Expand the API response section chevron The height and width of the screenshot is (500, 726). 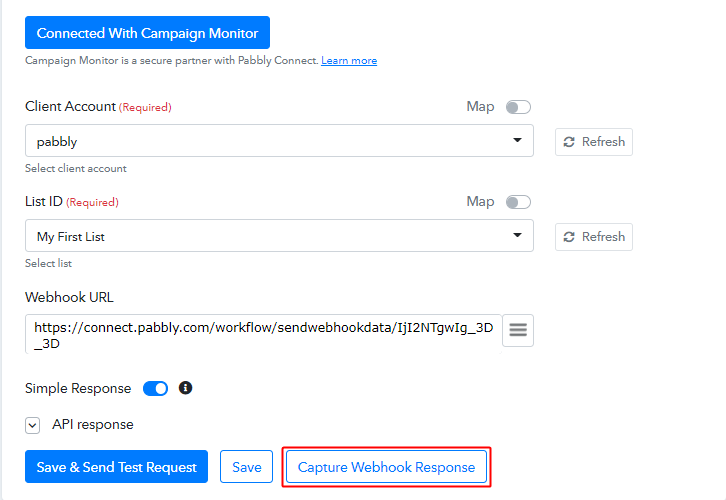[x=32, y=425]
